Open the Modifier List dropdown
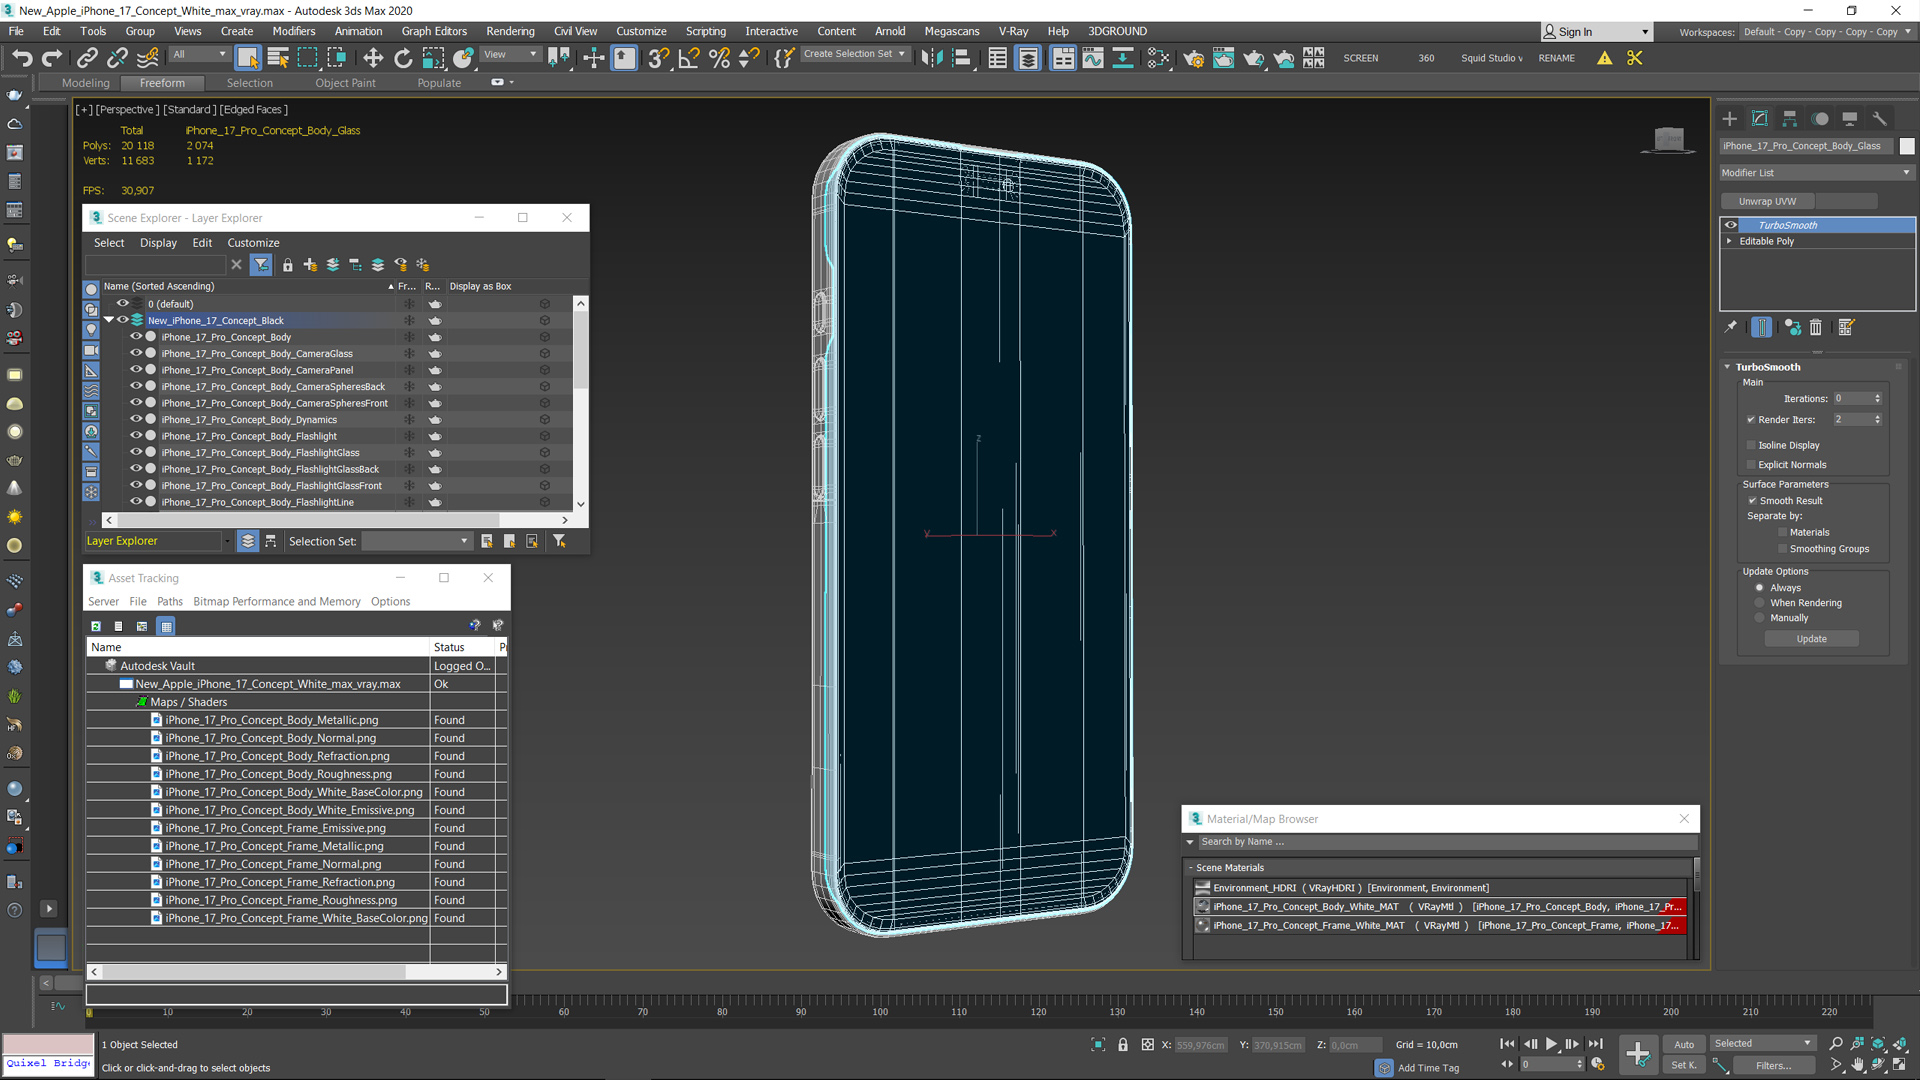Viewport: 1920px width, 1080px height. point(1816,173)
